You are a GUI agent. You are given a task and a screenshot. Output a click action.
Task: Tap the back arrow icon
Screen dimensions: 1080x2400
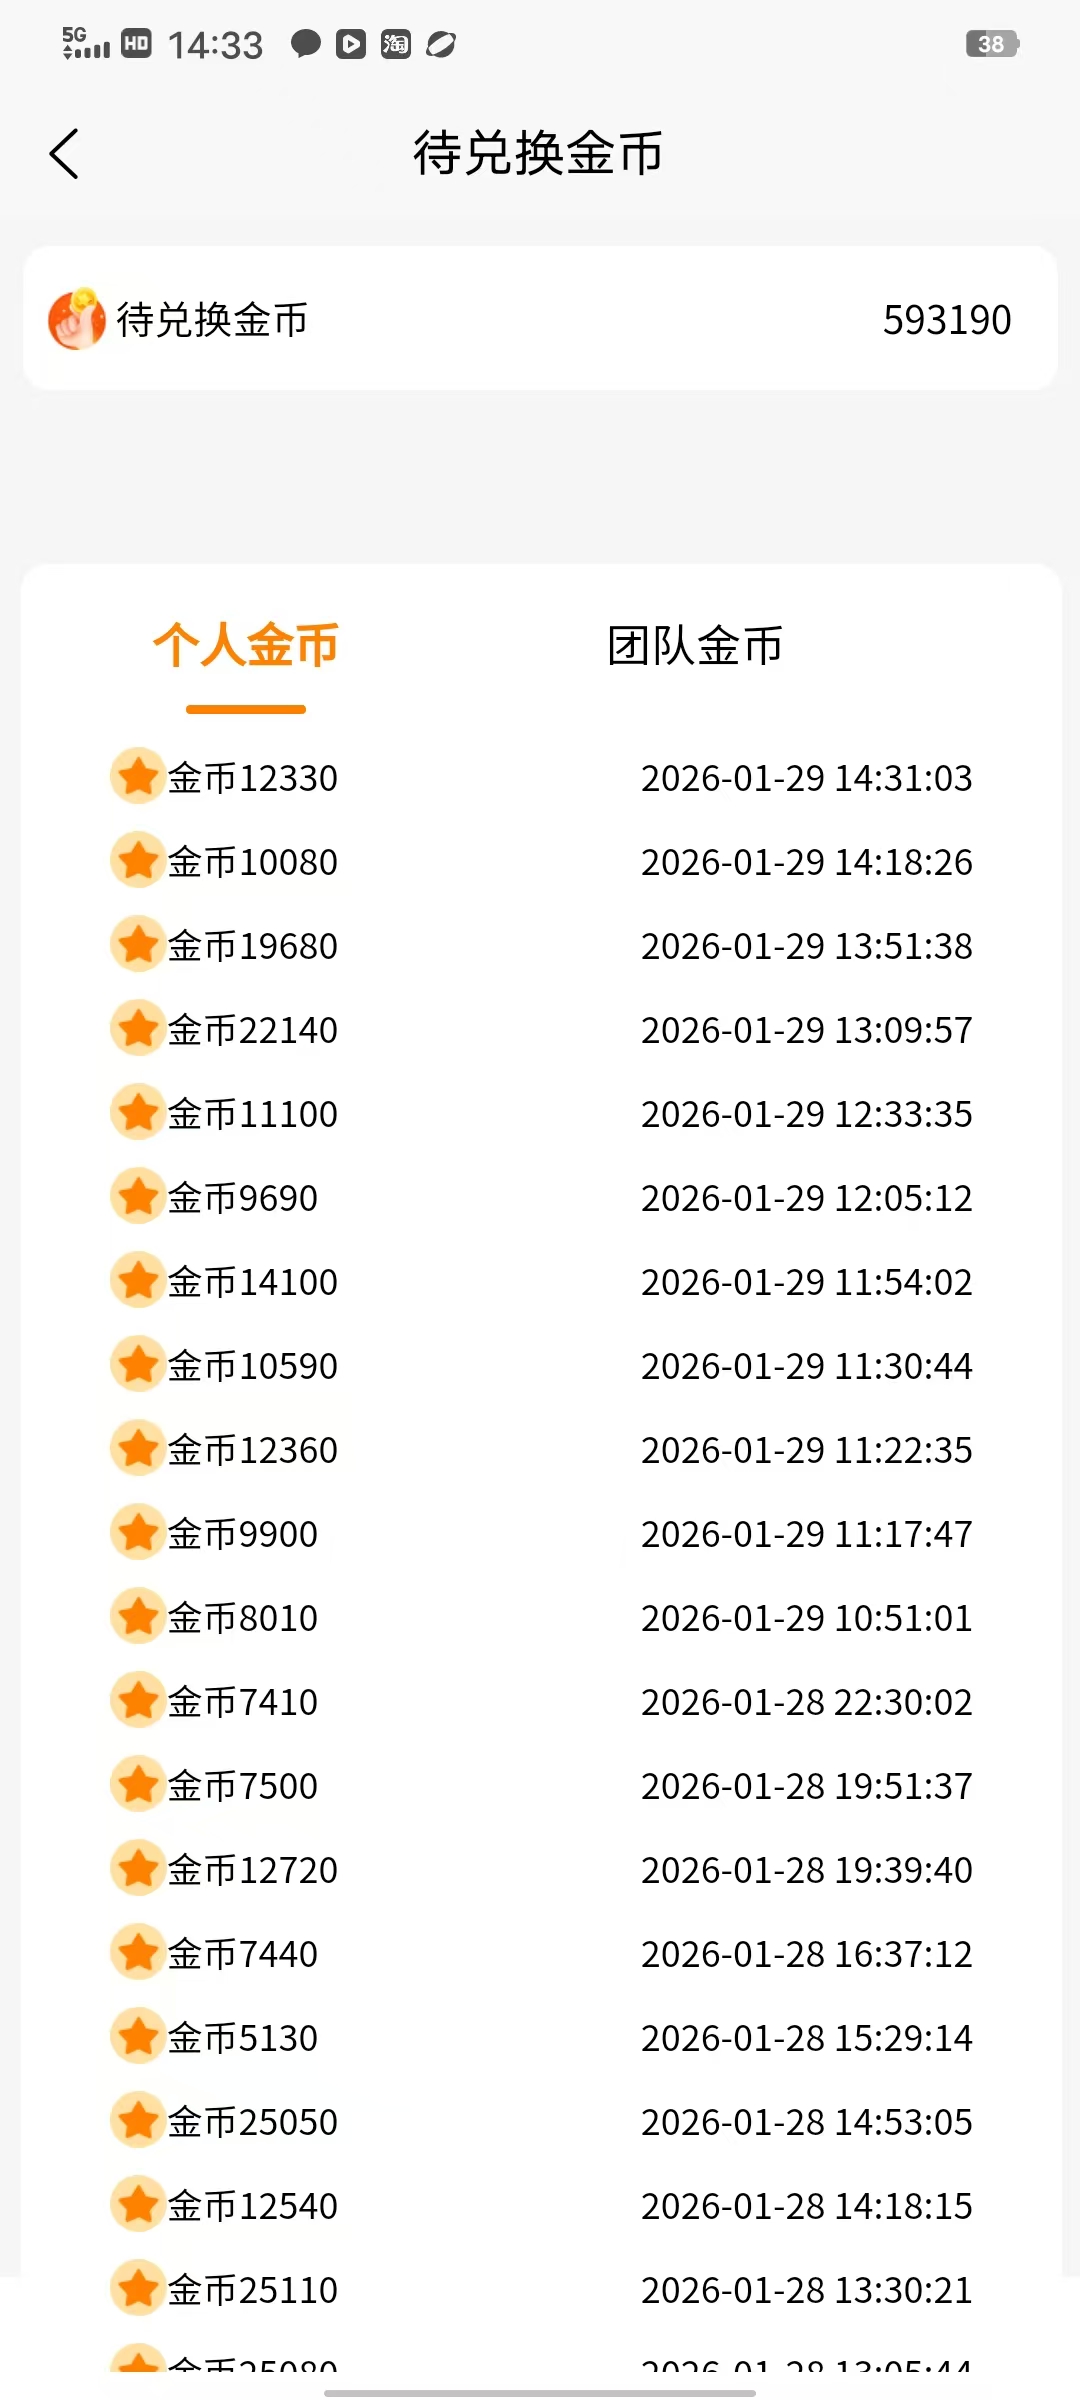(64, 154)
